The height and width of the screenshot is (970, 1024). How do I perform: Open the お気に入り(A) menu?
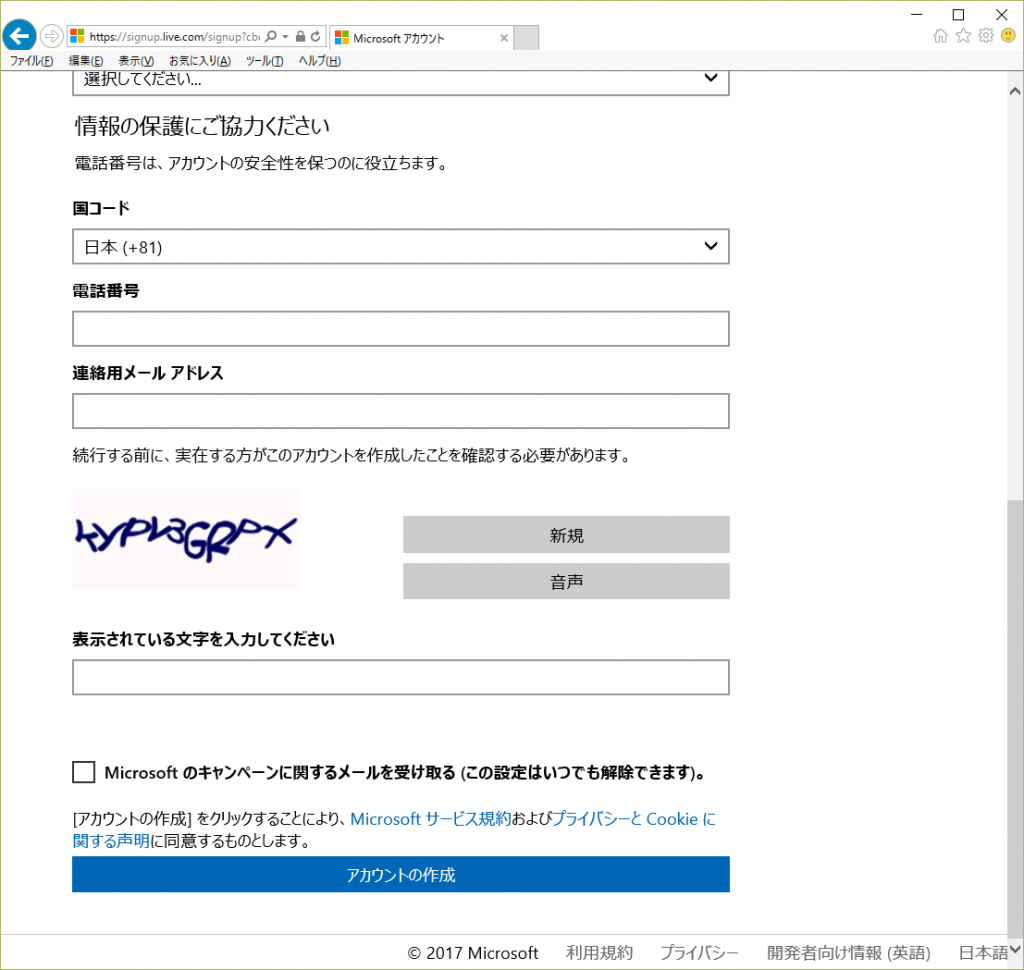(199, 61)
